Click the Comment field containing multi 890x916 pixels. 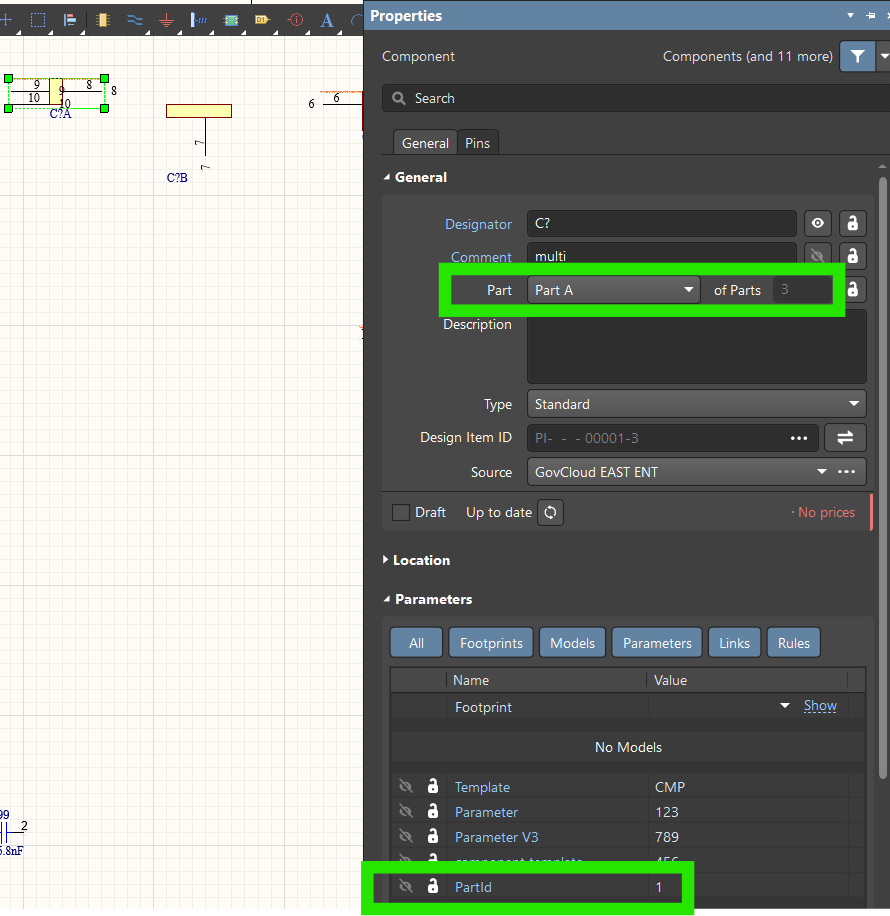(x=662, y=256)
